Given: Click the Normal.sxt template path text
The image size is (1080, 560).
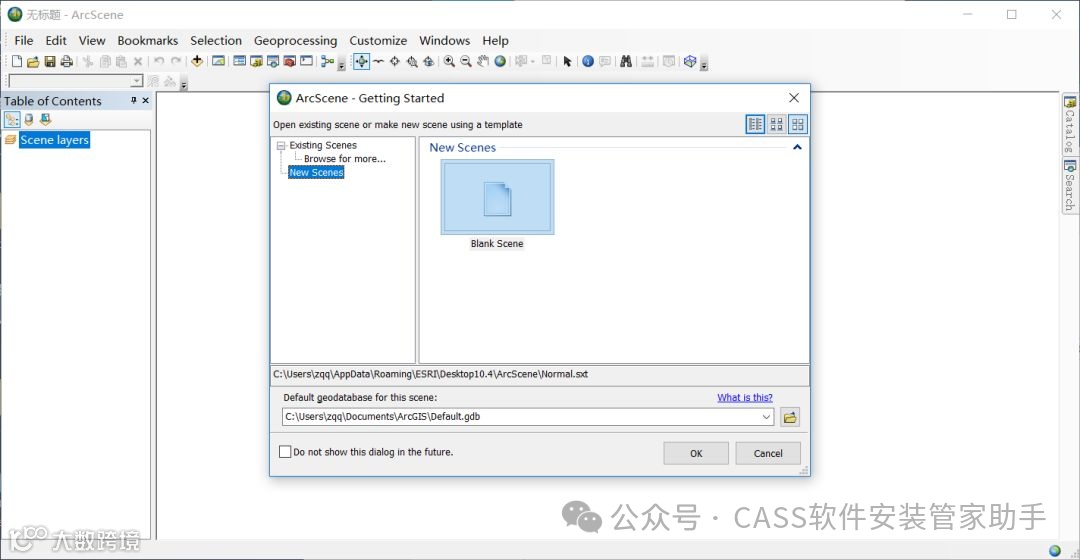Looking at the screenshot, I should click(430, 374).
